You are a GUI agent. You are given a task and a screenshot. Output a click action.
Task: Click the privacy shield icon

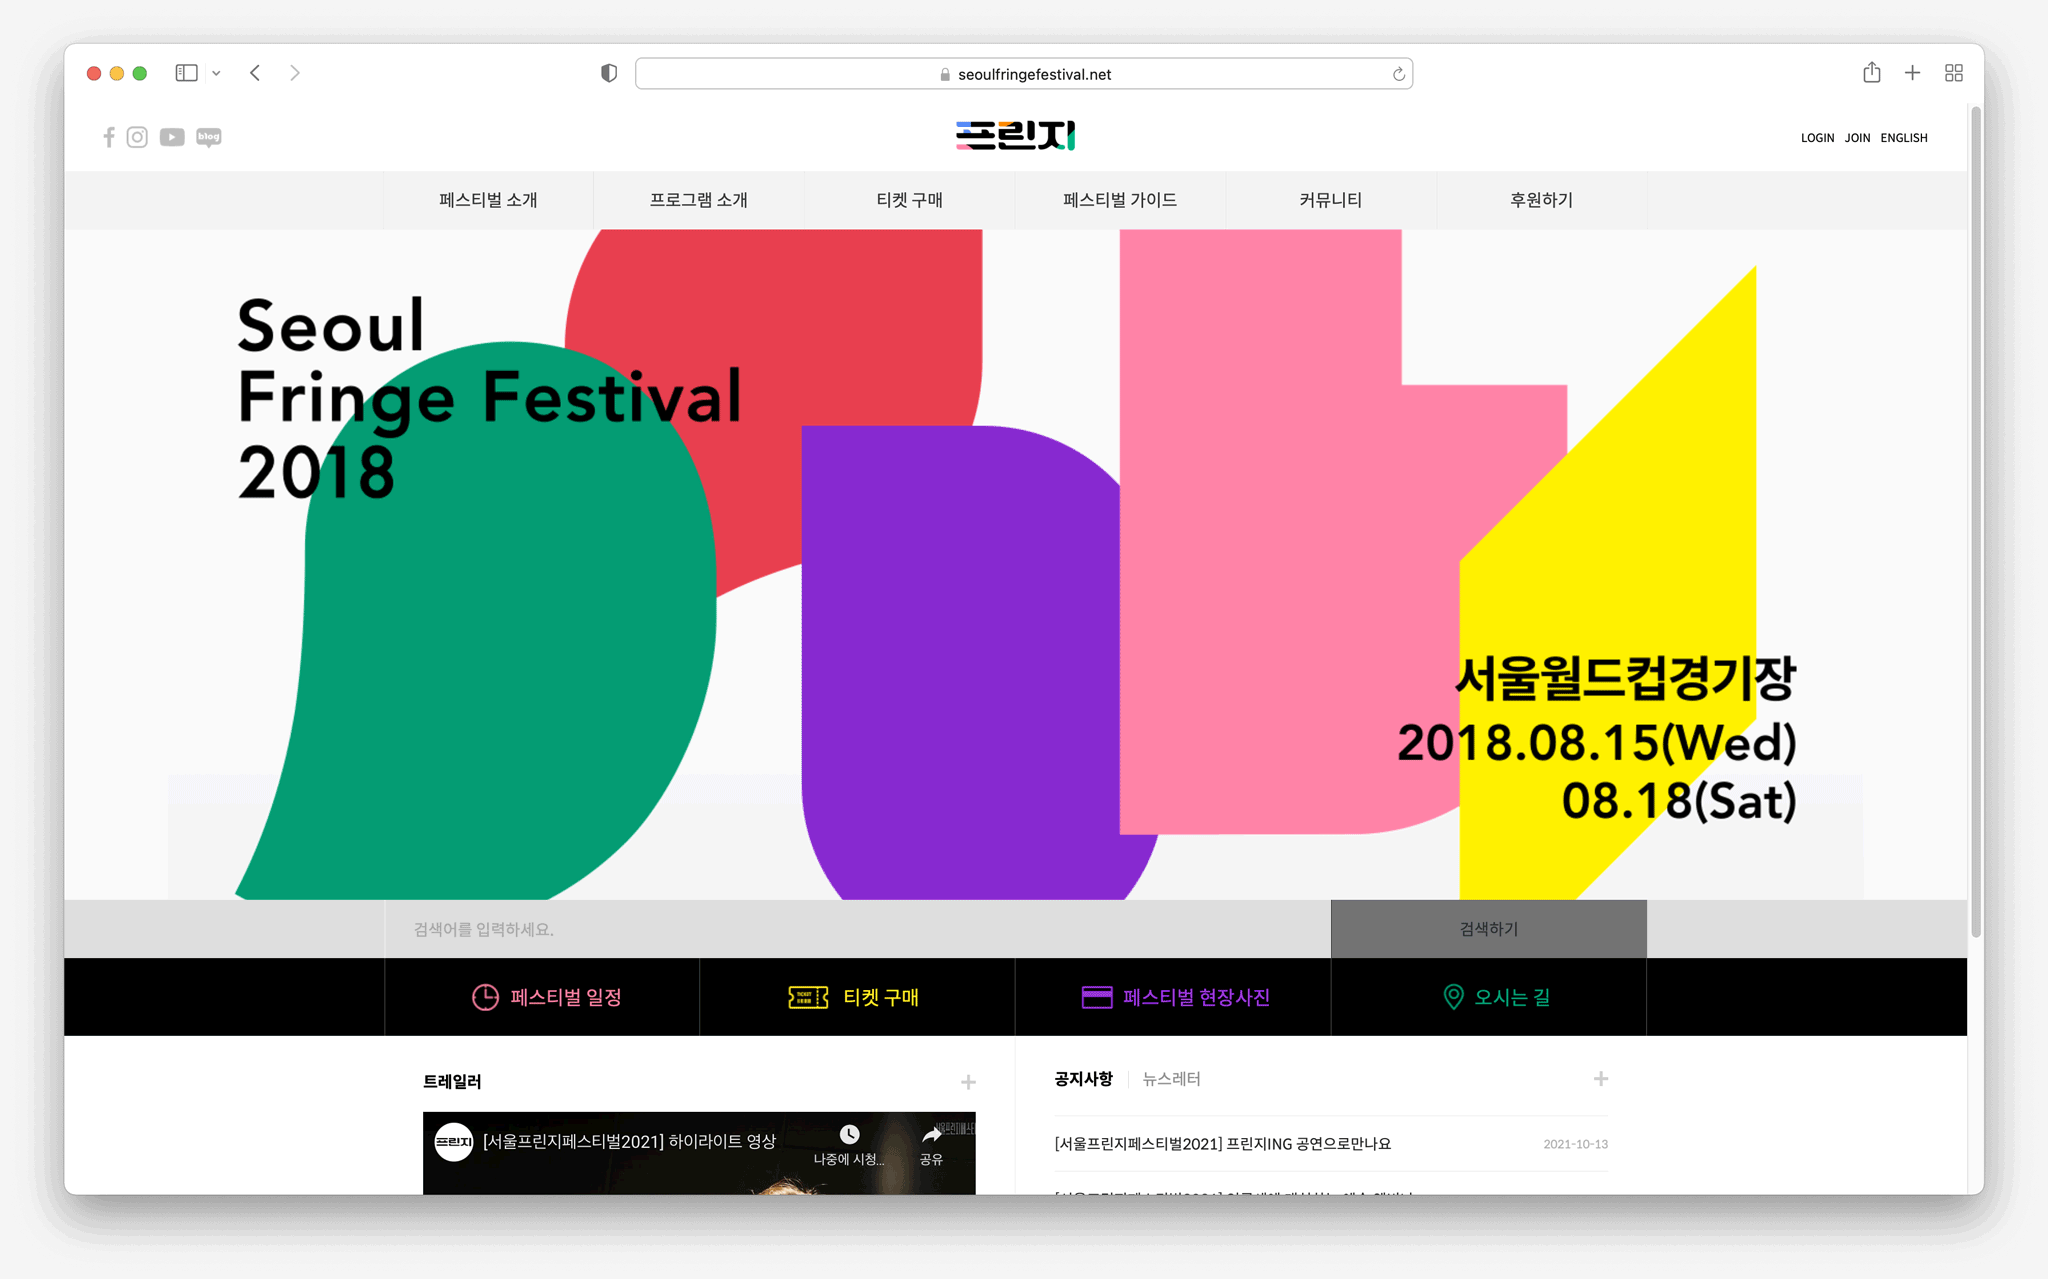(x=608, y=73)
